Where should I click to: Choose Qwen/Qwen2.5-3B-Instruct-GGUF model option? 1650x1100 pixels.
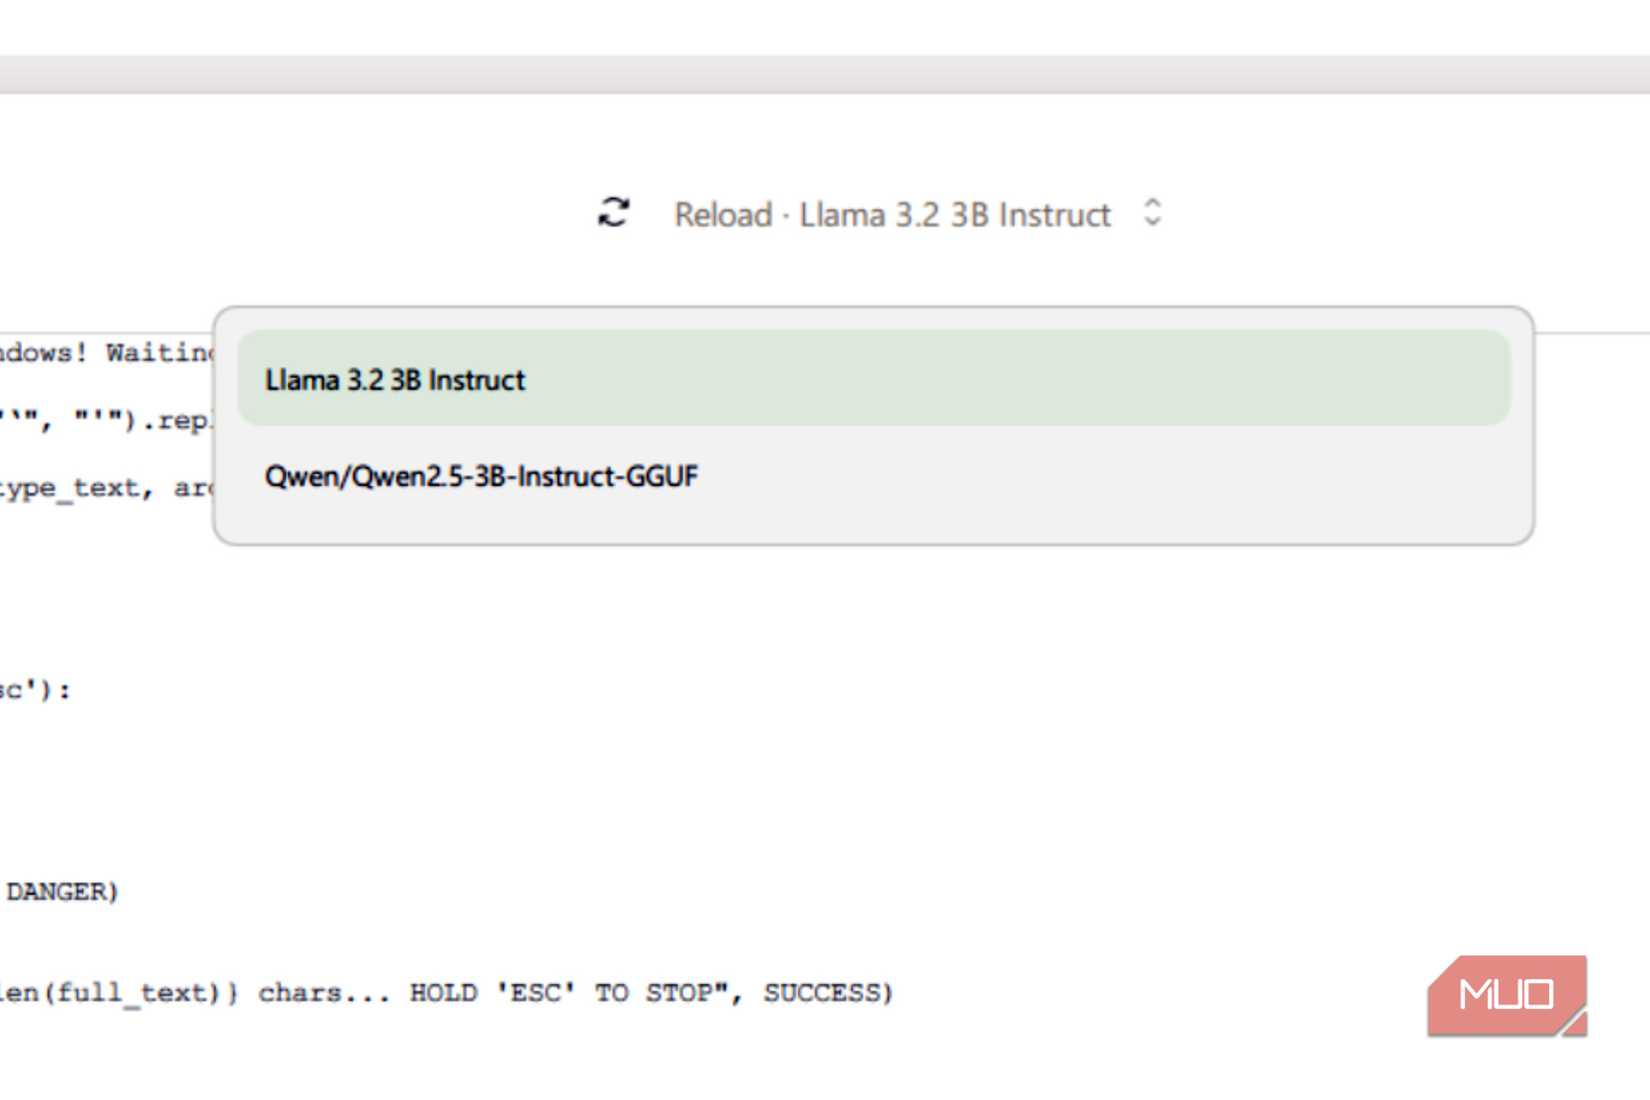tap(873, 476)
